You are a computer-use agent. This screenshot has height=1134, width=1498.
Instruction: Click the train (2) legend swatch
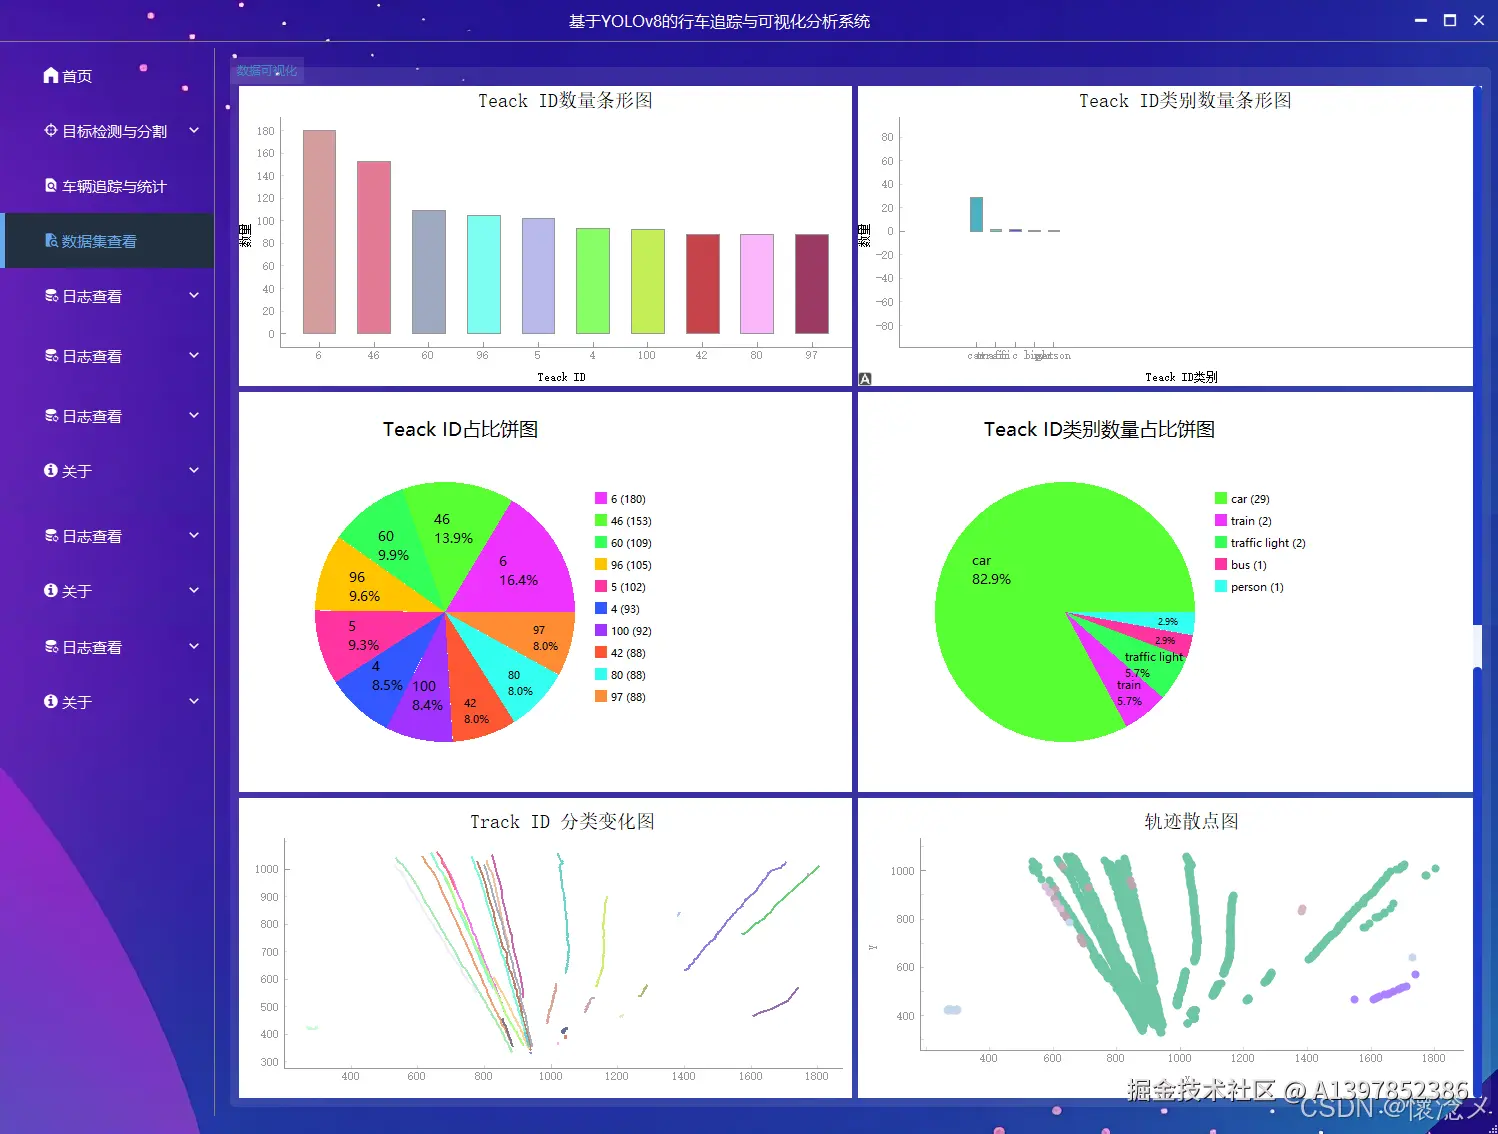point(1221,520)
